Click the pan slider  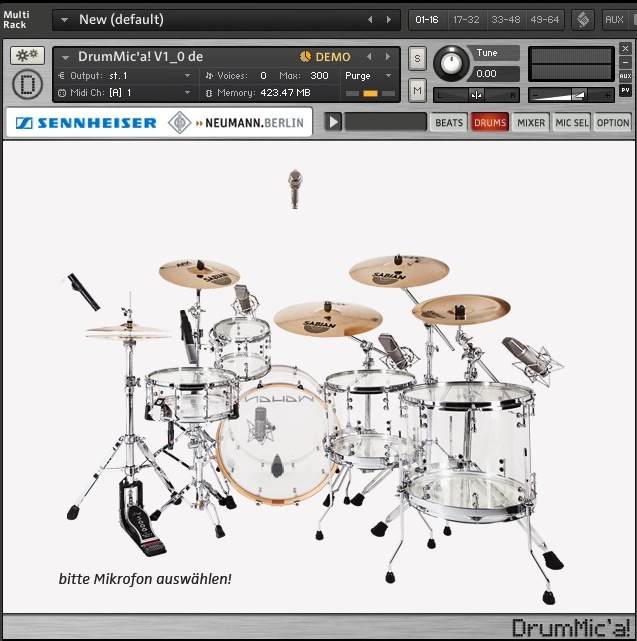(x=476, y=95)
